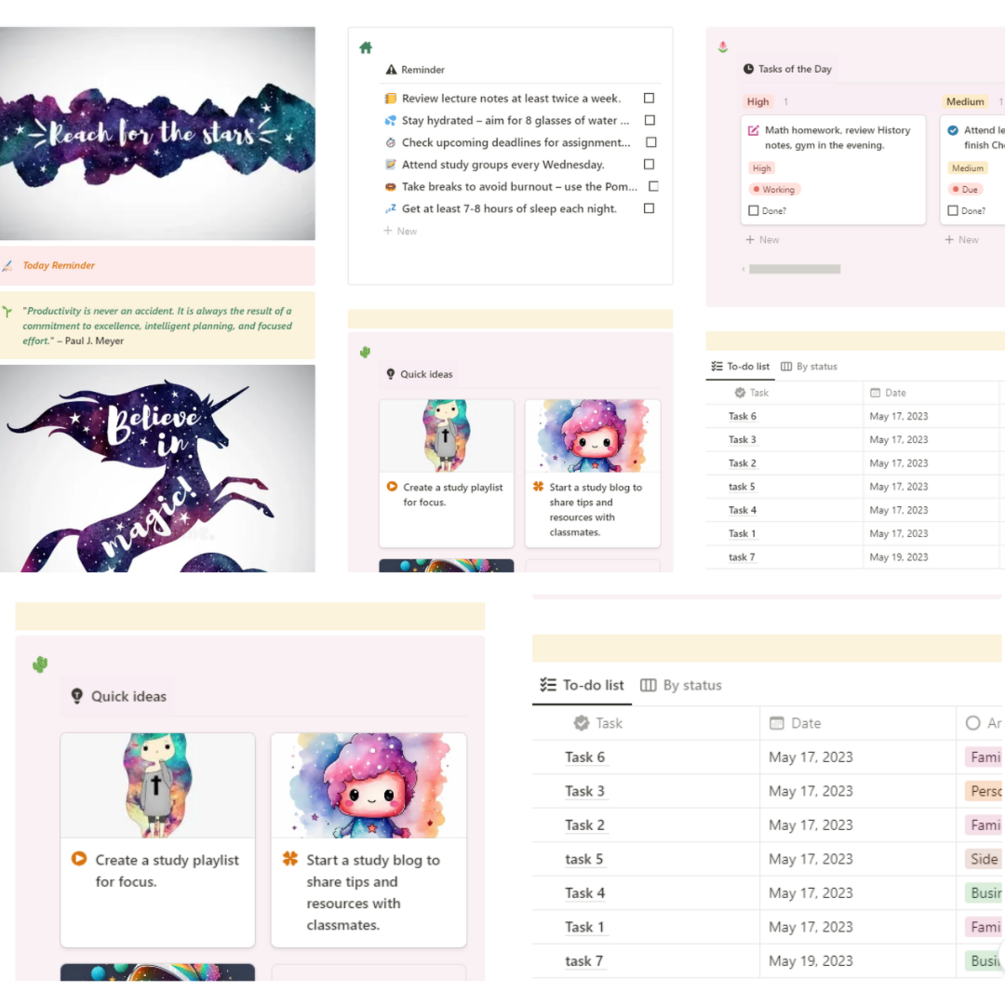
Task: Click the lightbulb icon next to upper Quick ideas
Action: [390, 374]
